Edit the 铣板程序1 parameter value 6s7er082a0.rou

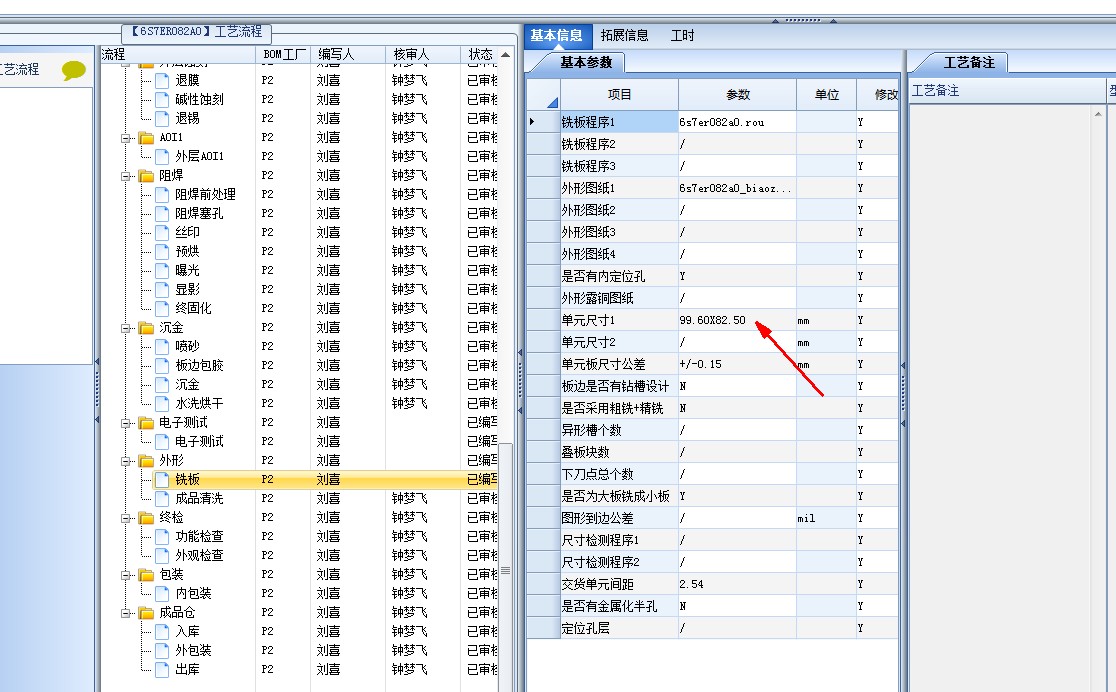[x=737, y=122]
